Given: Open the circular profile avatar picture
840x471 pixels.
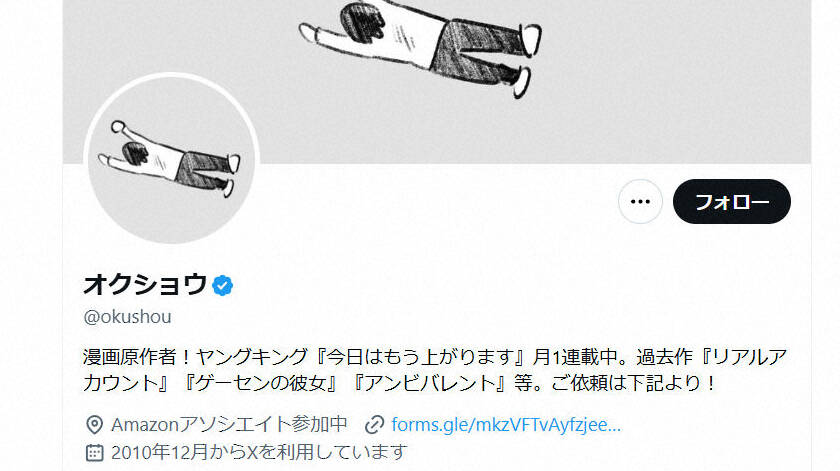Looking at the screenshot, I should pyautogui.click(x=171, y=159).
